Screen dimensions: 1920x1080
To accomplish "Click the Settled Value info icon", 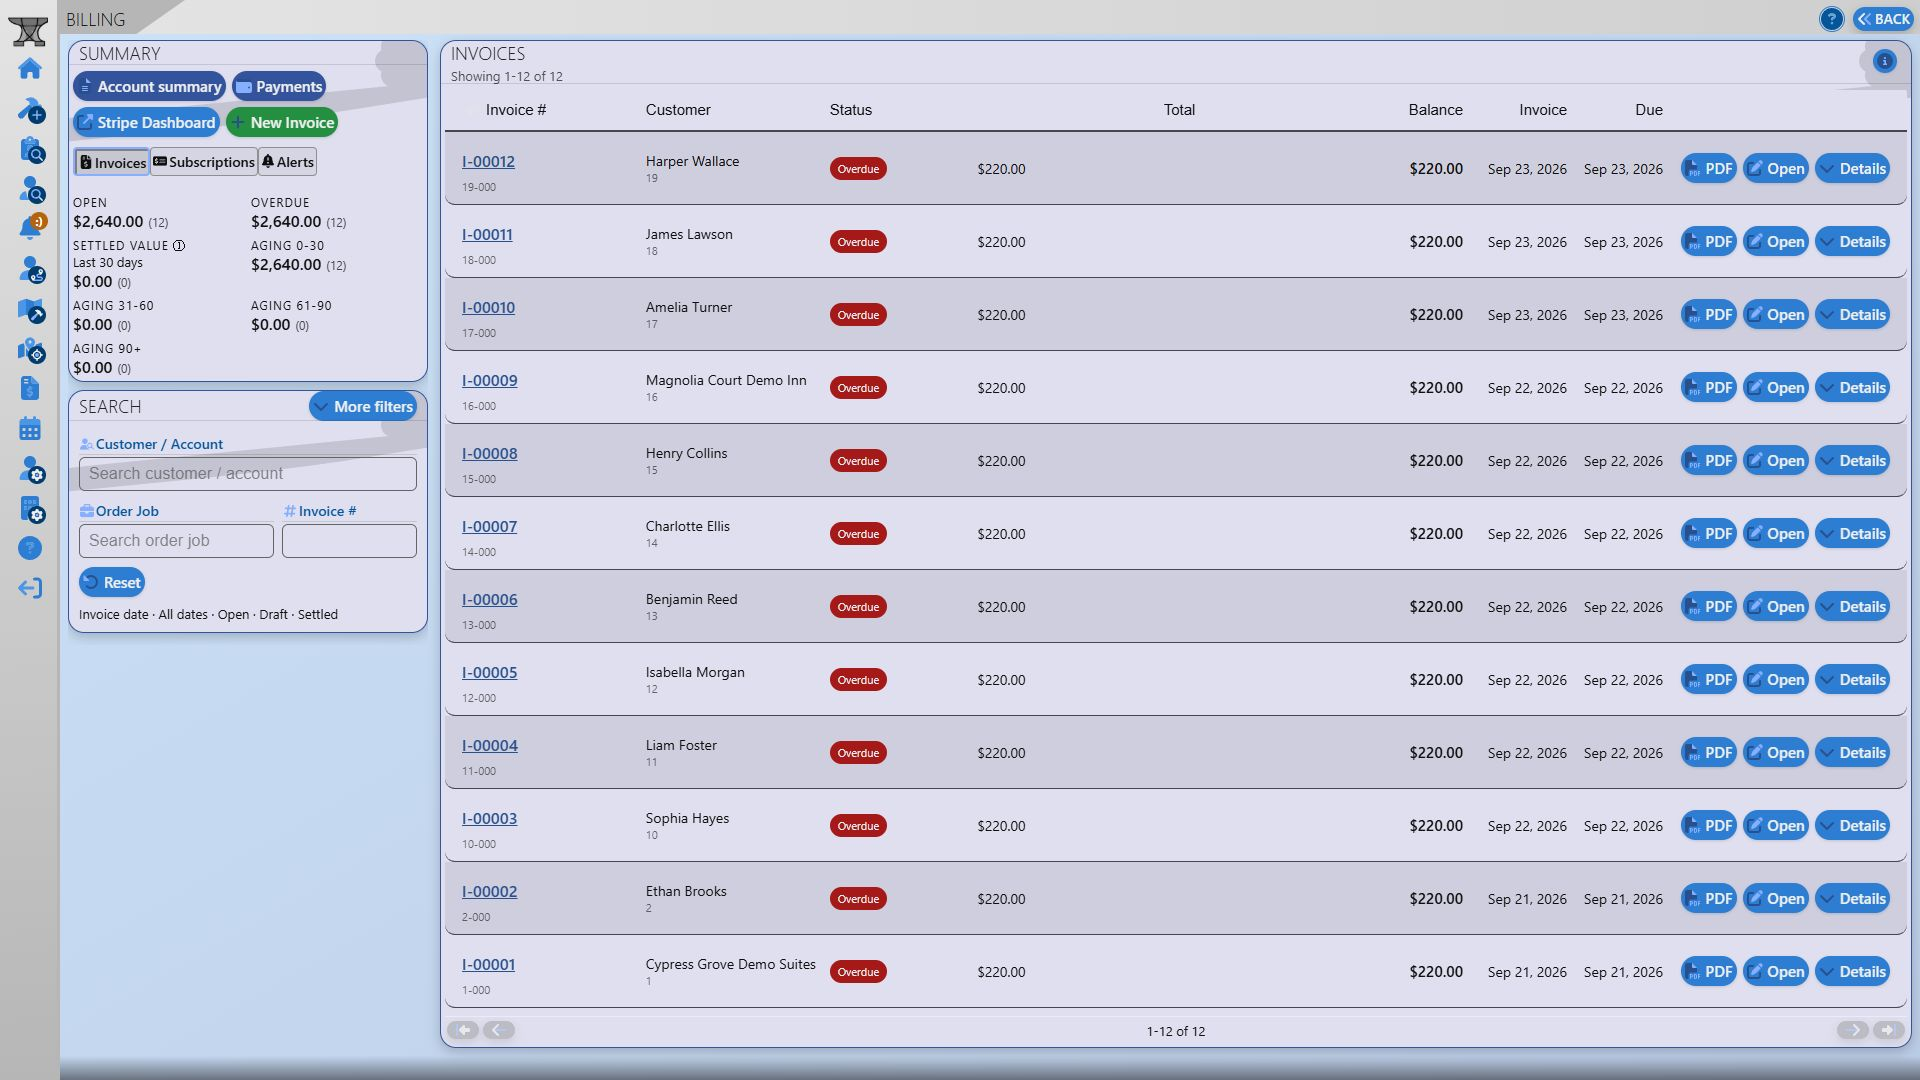I will (x=178, y=245).
